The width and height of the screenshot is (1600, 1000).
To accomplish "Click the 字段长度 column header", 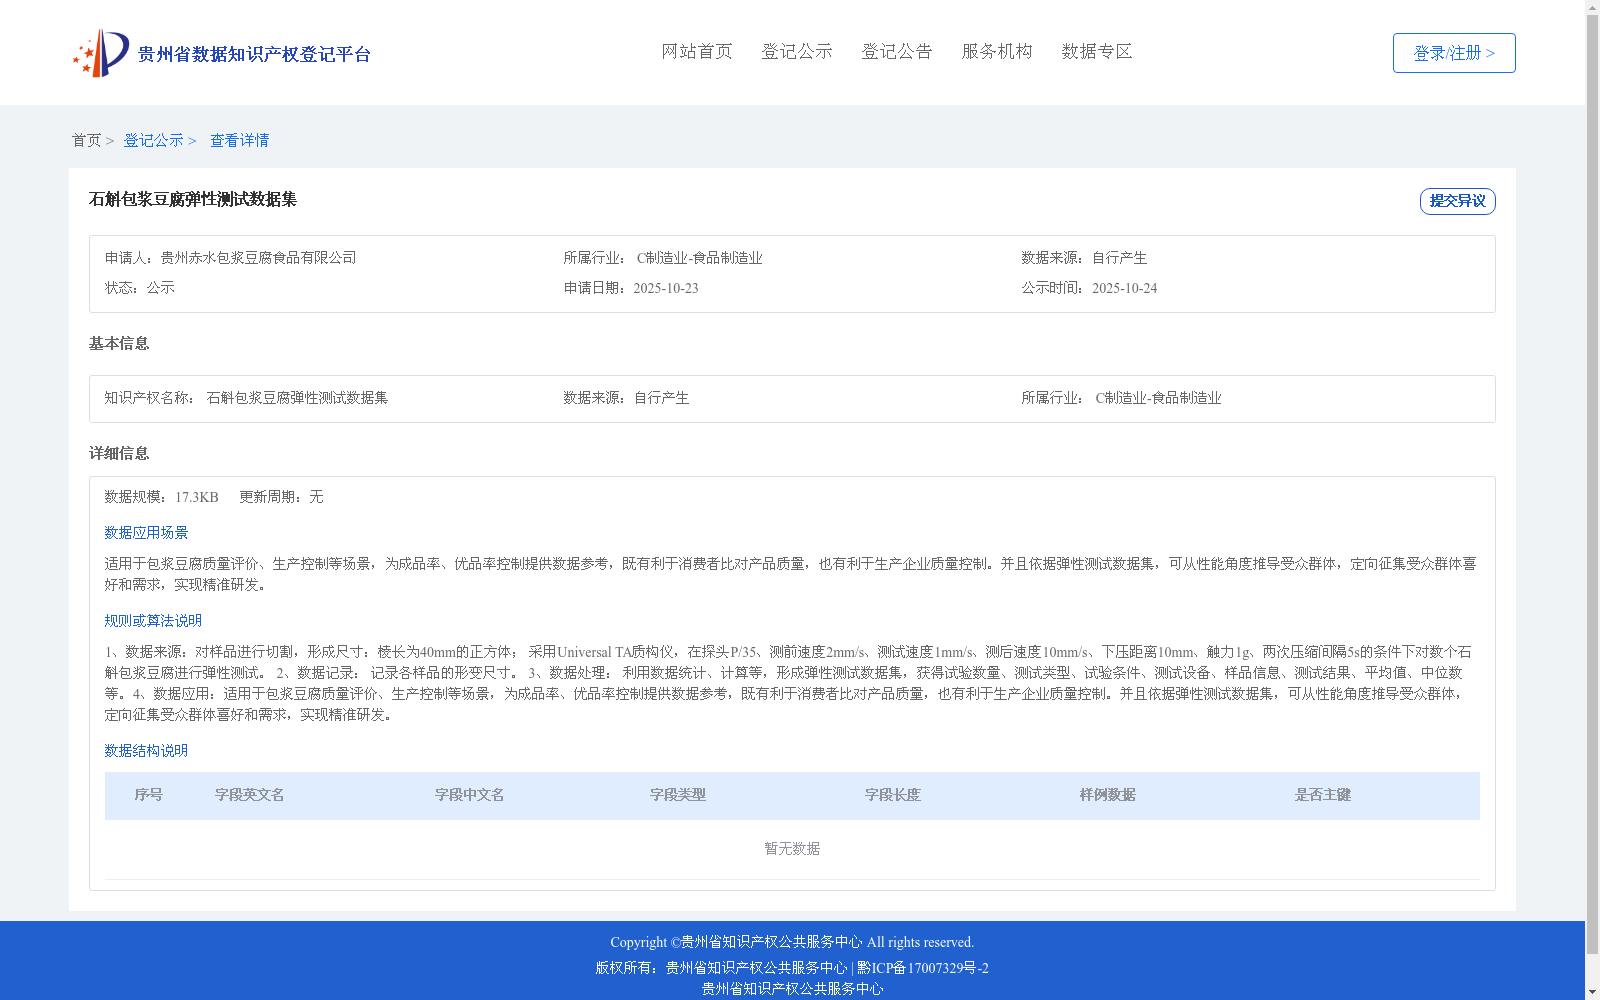I will (892, 795).
